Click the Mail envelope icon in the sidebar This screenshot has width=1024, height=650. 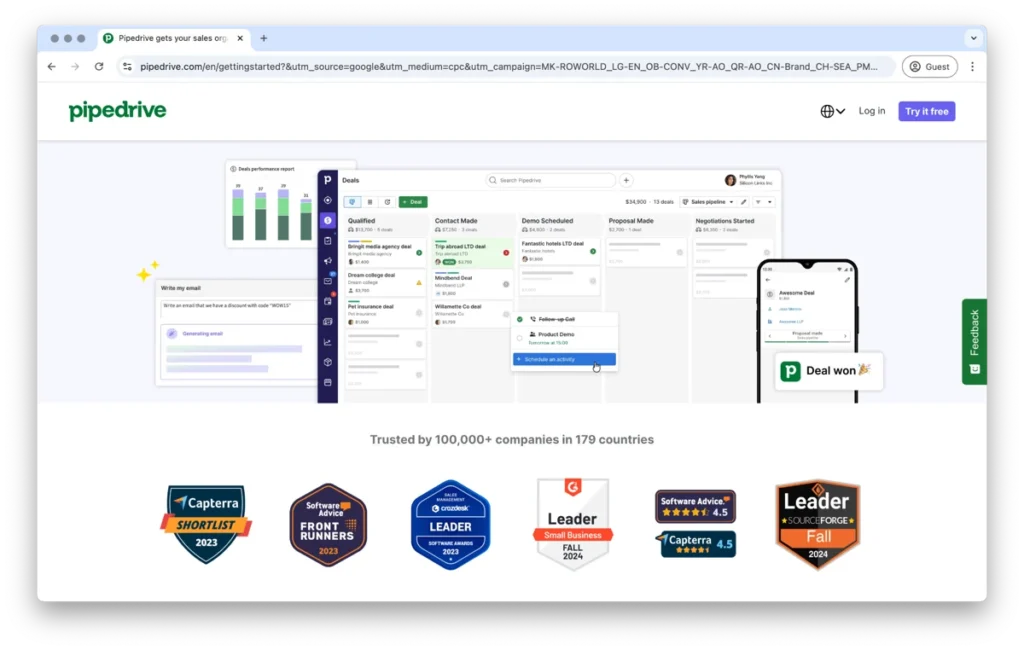[328, 281]
